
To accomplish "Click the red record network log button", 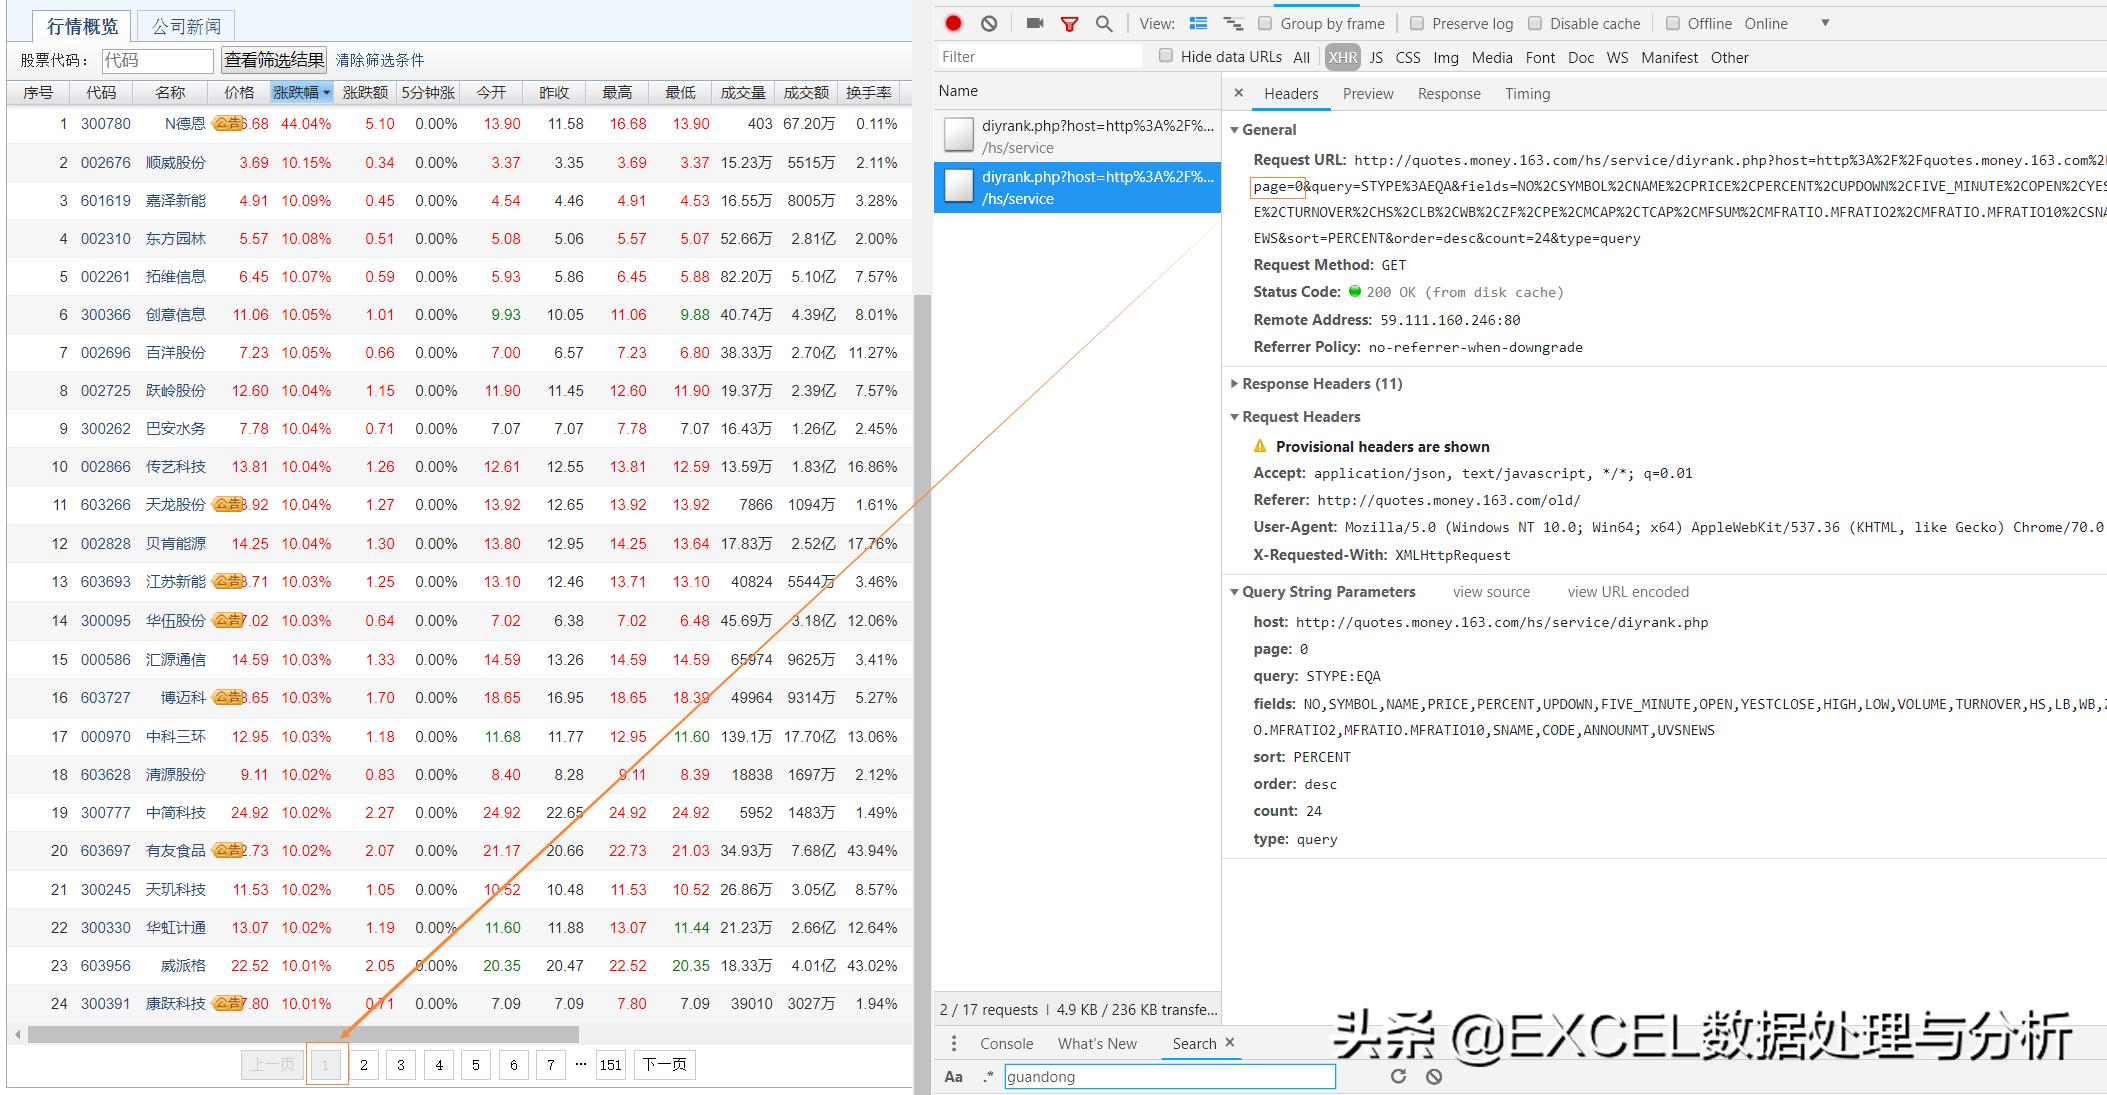I will click(953, 23).
